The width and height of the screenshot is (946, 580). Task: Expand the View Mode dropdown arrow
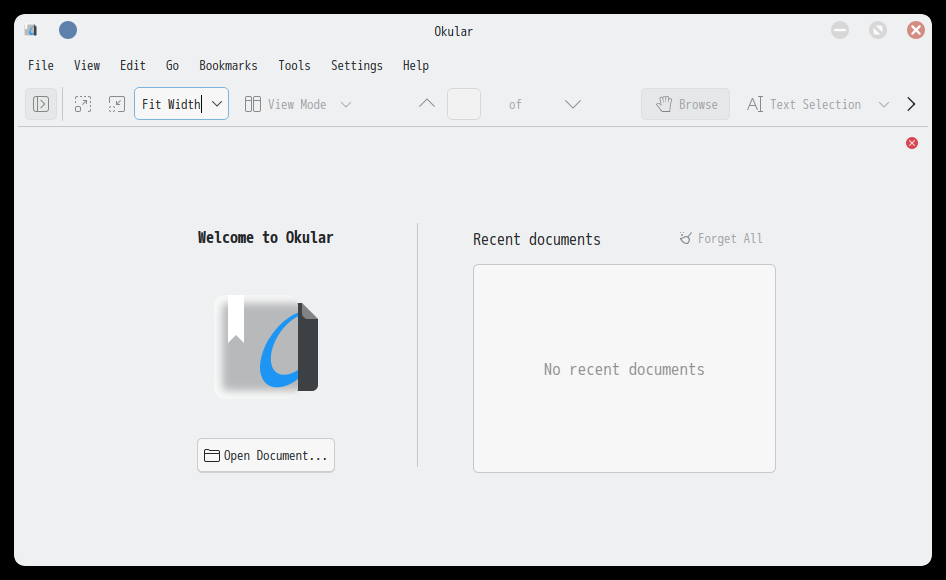(x=346, y=104)
